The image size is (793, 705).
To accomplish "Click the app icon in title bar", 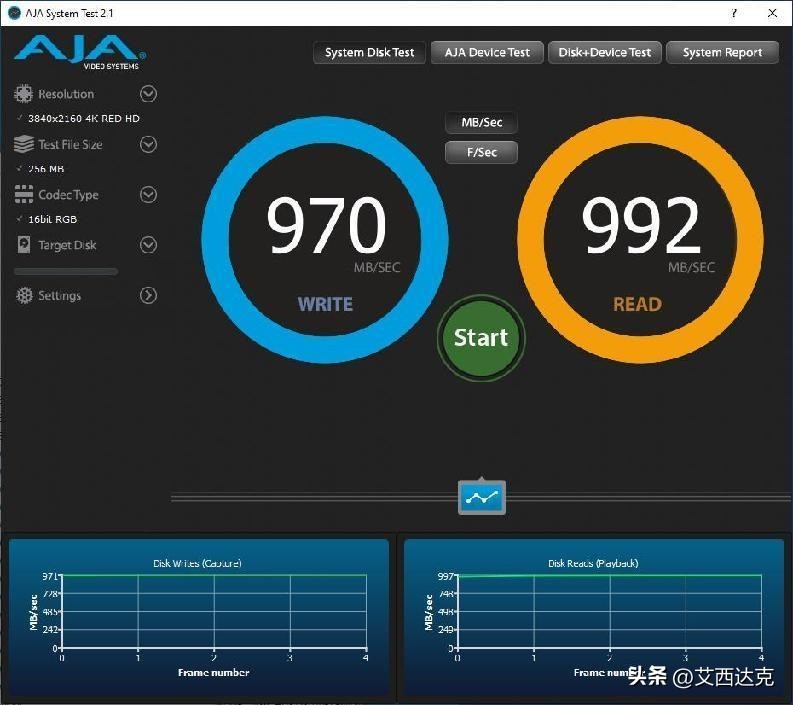I will pyautogui.click(x=13, y=12).
